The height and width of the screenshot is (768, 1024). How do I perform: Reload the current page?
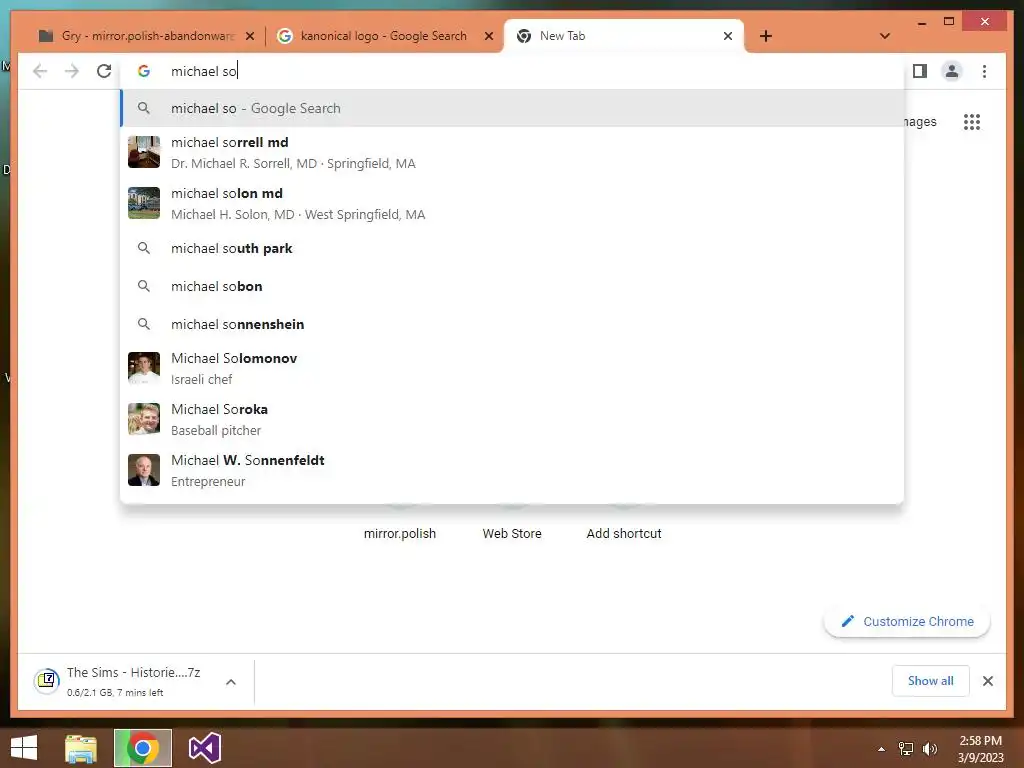pos(104,71)
